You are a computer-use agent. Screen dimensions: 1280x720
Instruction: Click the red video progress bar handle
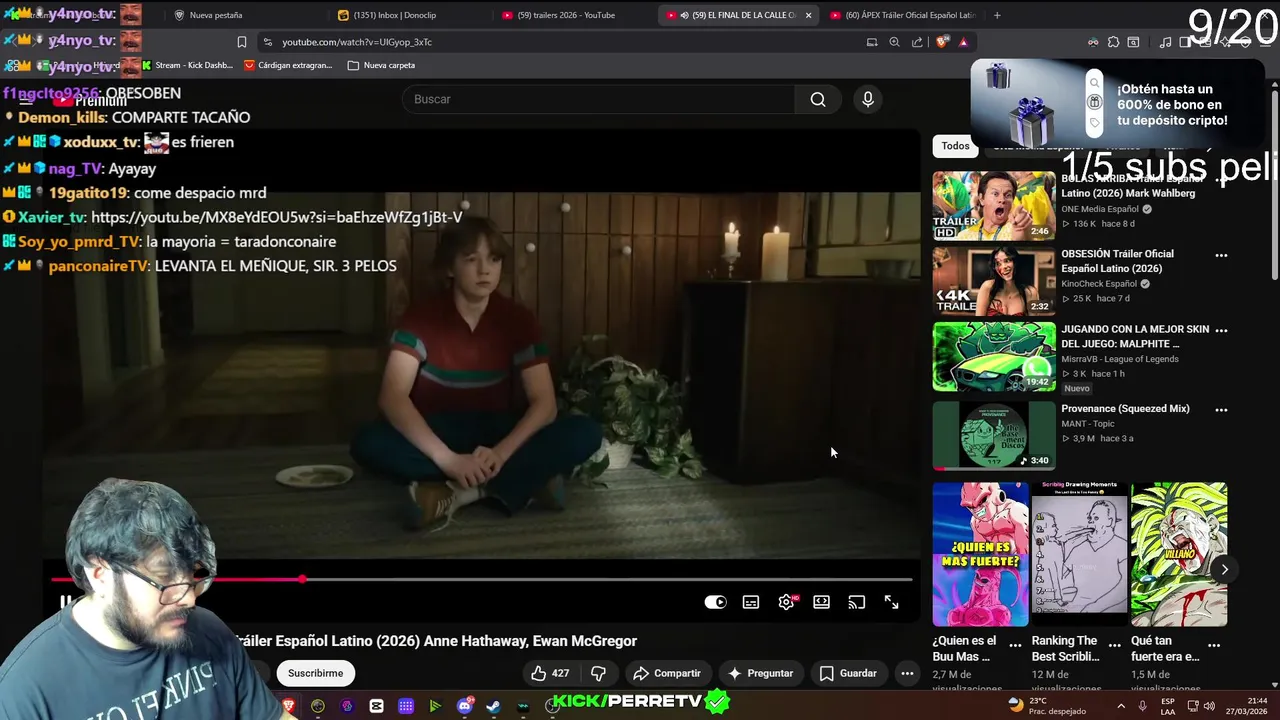click(302, 579)
